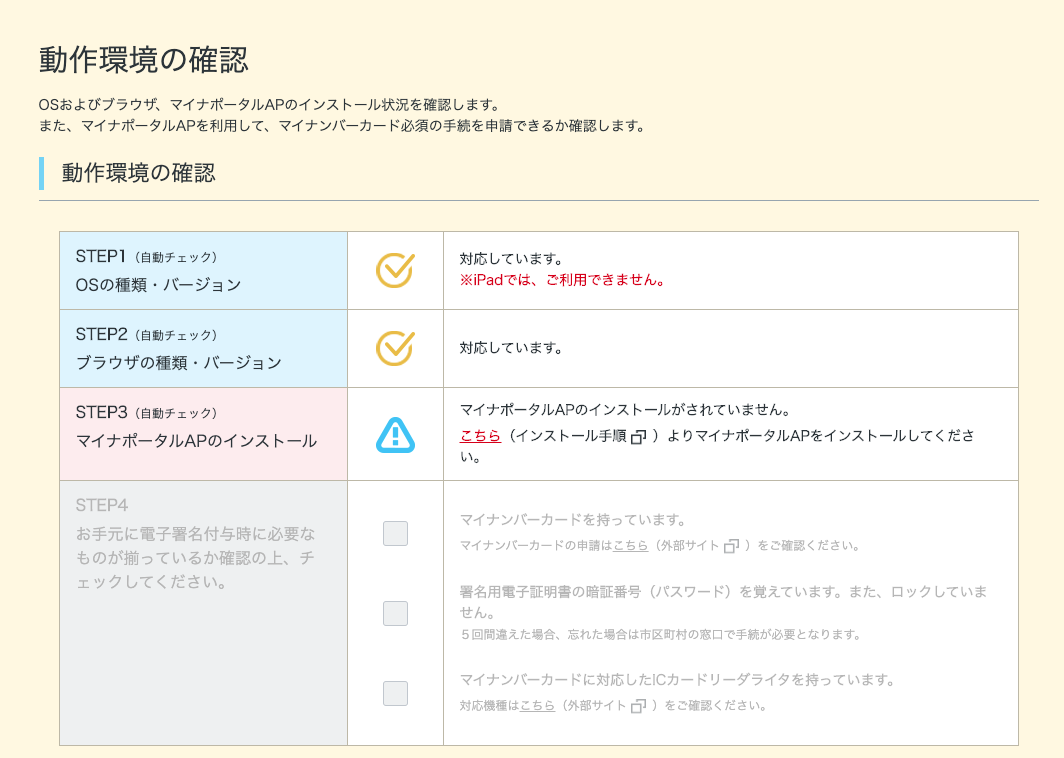The height and width of the screenshot is (758, 1064).
Task: Open こちら link for マイナンバーカードの申請
Action: [x=630, y=545]
